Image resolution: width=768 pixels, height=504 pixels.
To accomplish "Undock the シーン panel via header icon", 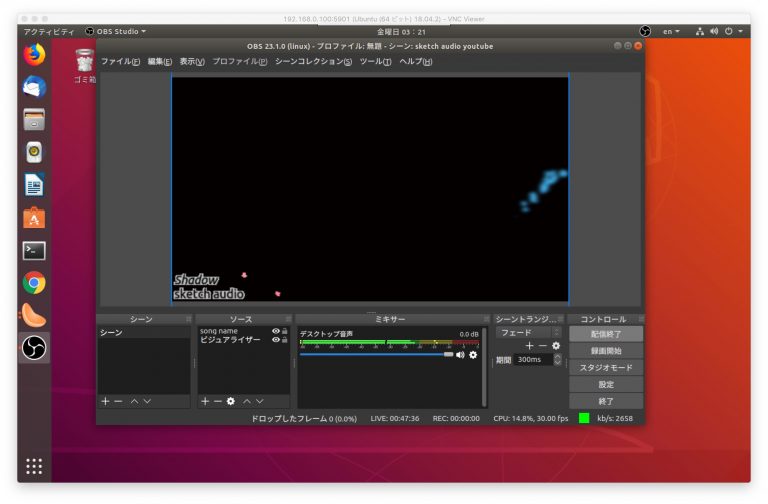I will point(188,319).
